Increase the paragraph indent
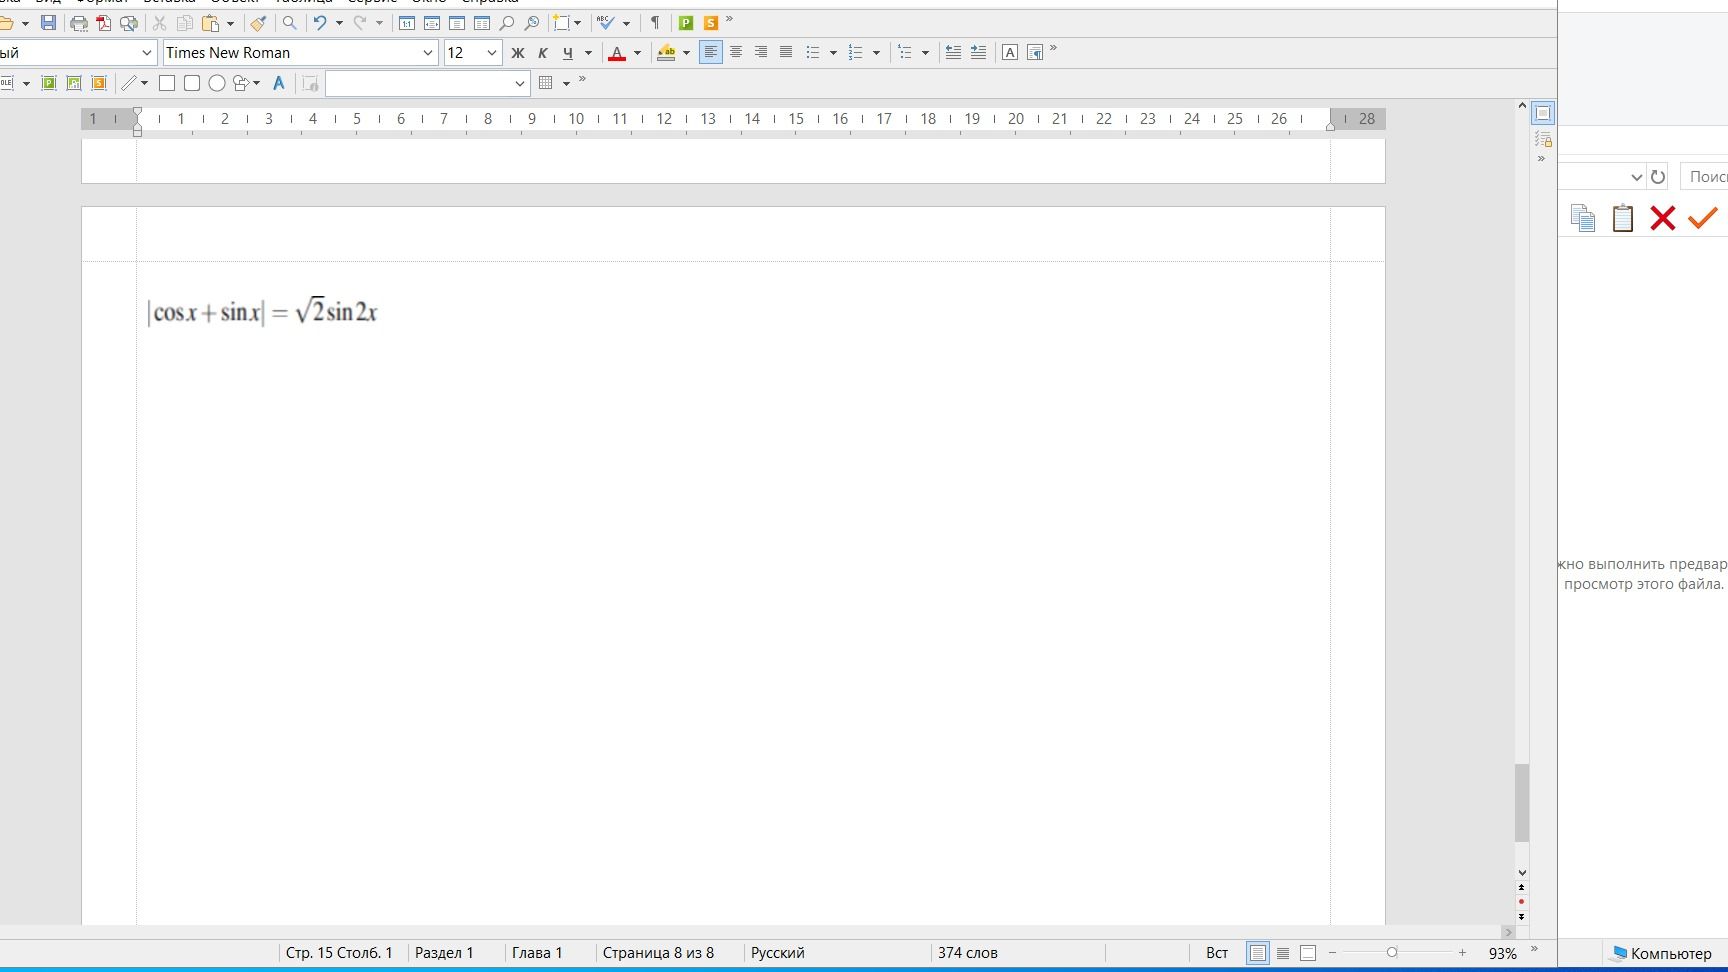 (979, 53)
